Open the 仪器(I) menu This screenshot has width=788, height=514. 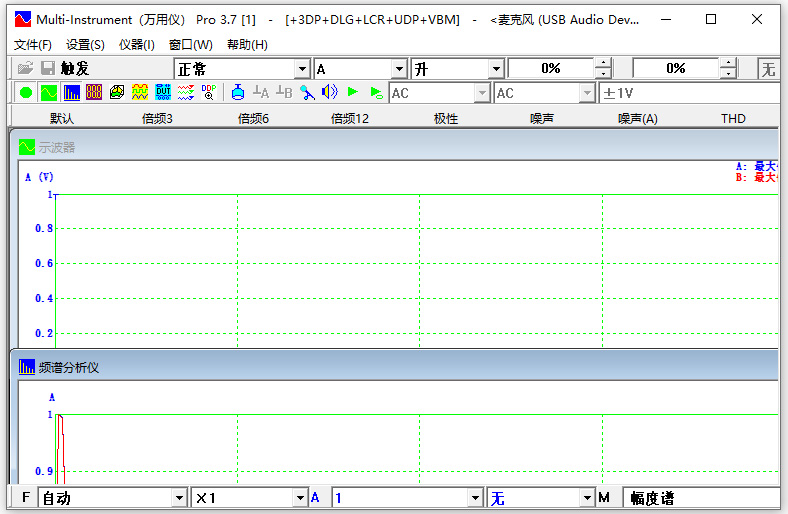[137, 45]
